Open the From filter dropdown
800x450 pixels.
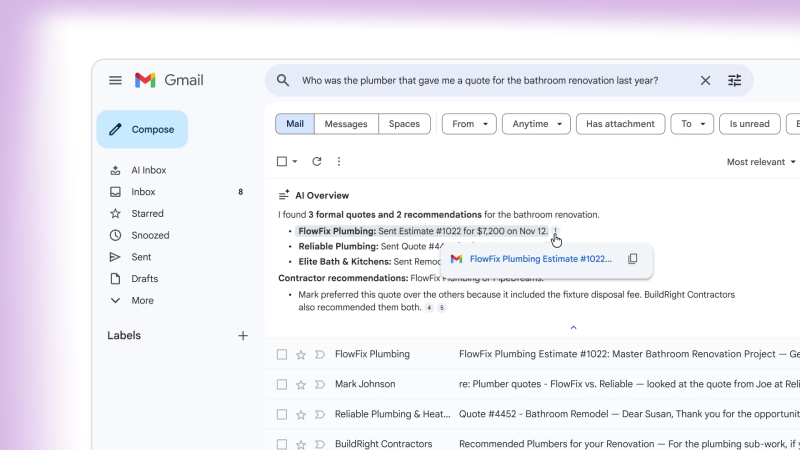click(469, 124)
